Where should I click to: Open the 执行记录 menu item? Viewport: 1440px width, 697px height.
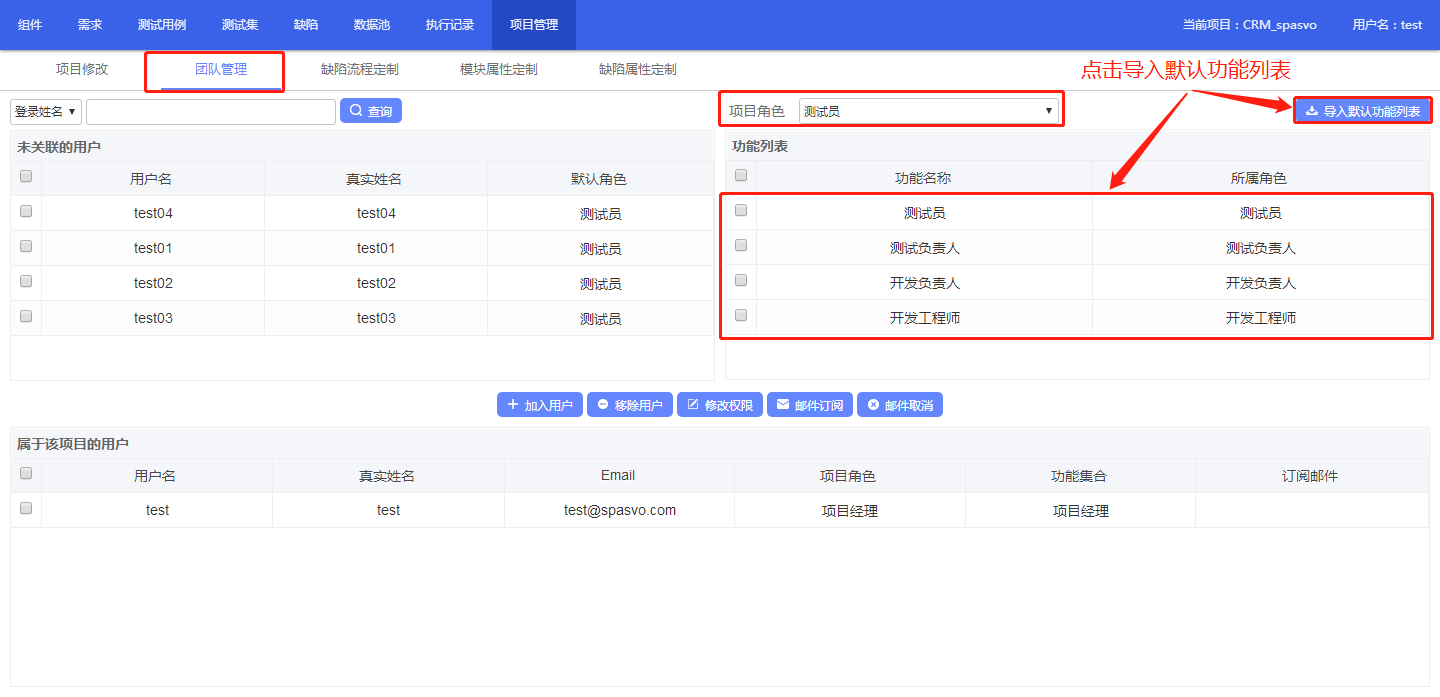(450, 25)
